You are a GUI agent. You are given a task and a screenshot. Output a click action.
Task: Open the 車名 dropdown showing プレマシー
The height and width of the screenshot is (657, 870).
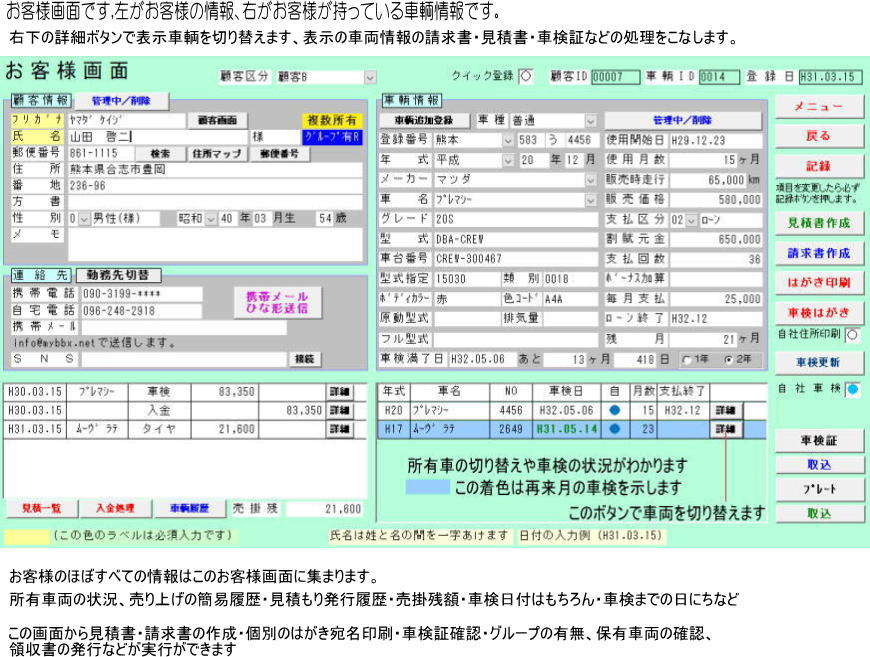591,200
